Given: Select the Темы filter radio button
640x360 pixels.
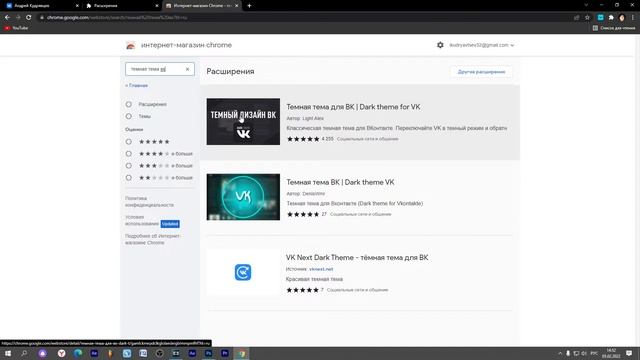Looking at the screenshot, I should click(x=129, y=116).
